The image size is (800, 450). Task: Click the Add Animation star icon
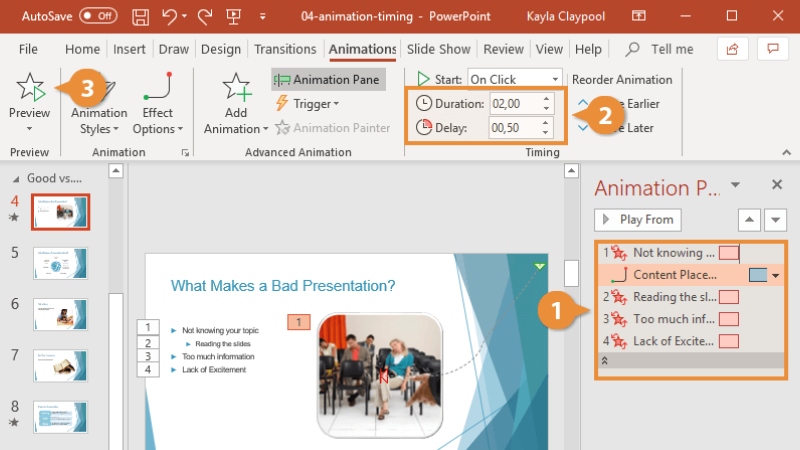(236, 87)
